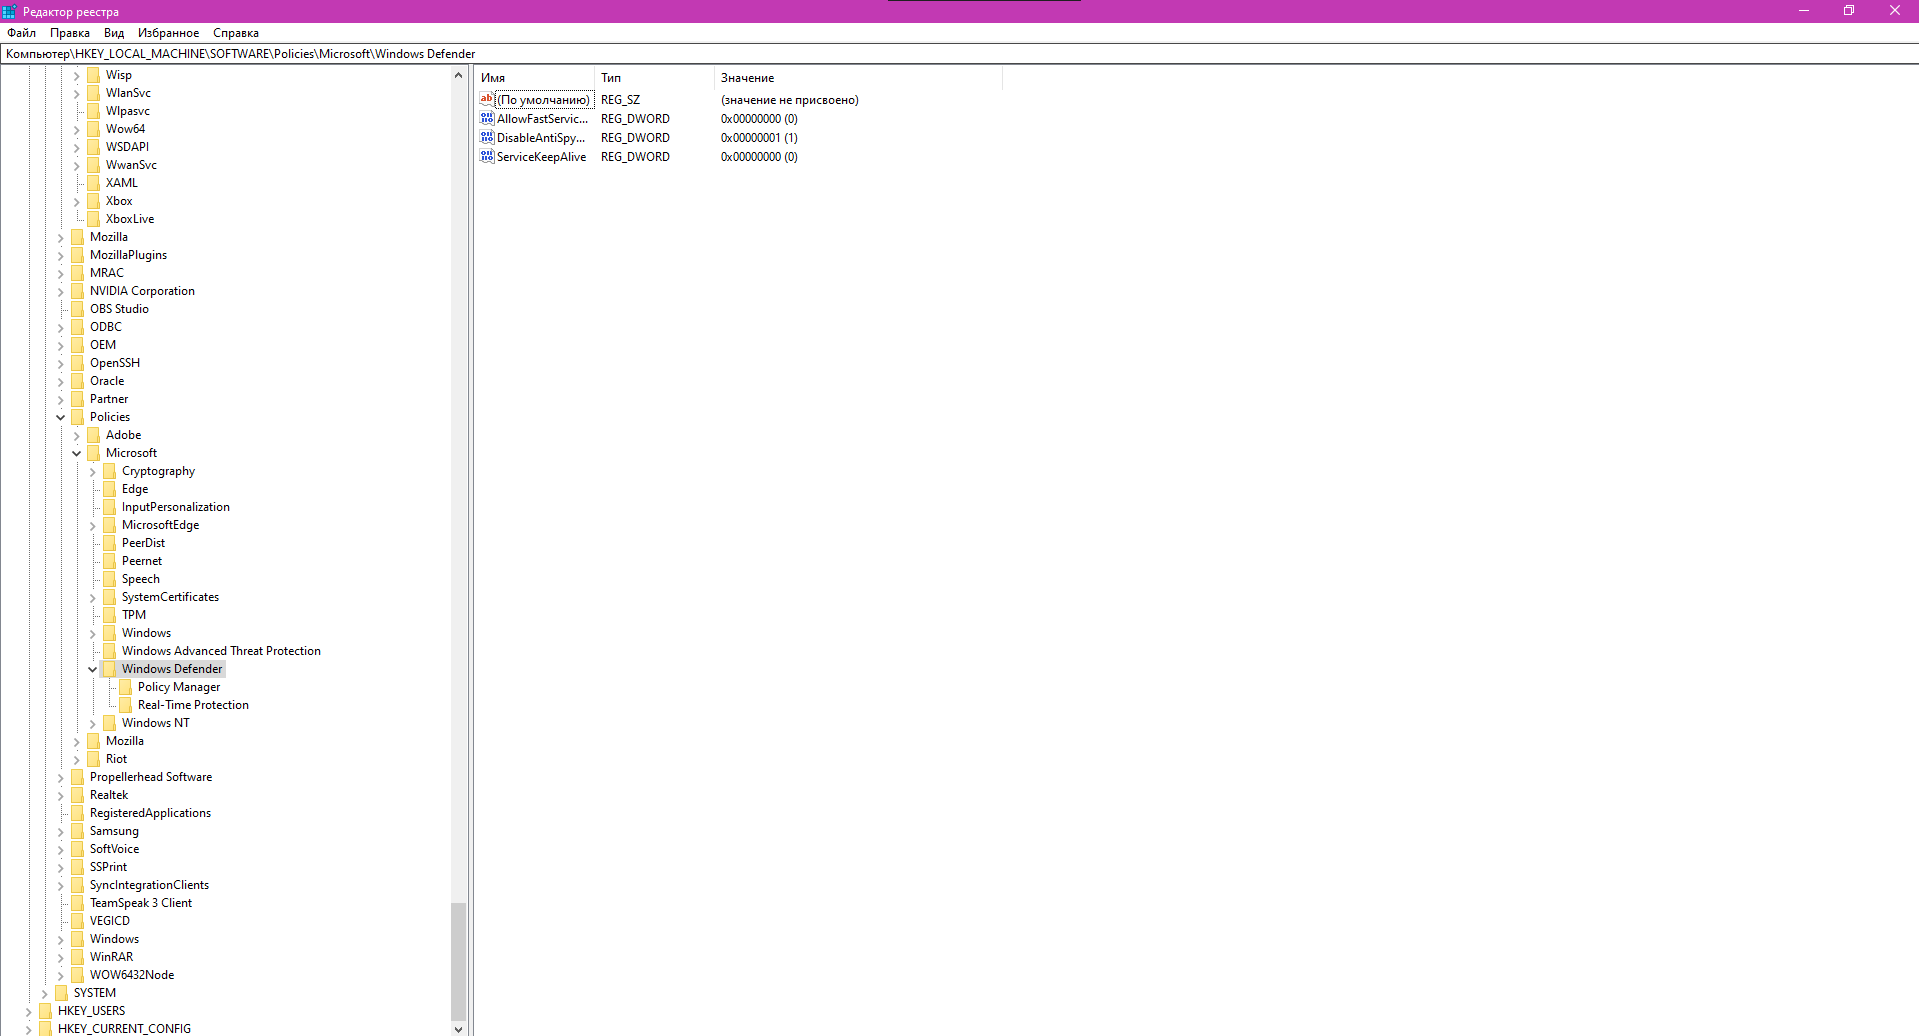Expand the WOW6432Node key
The height and width of the screenshot is (1036, 1919).
[61, 976]
